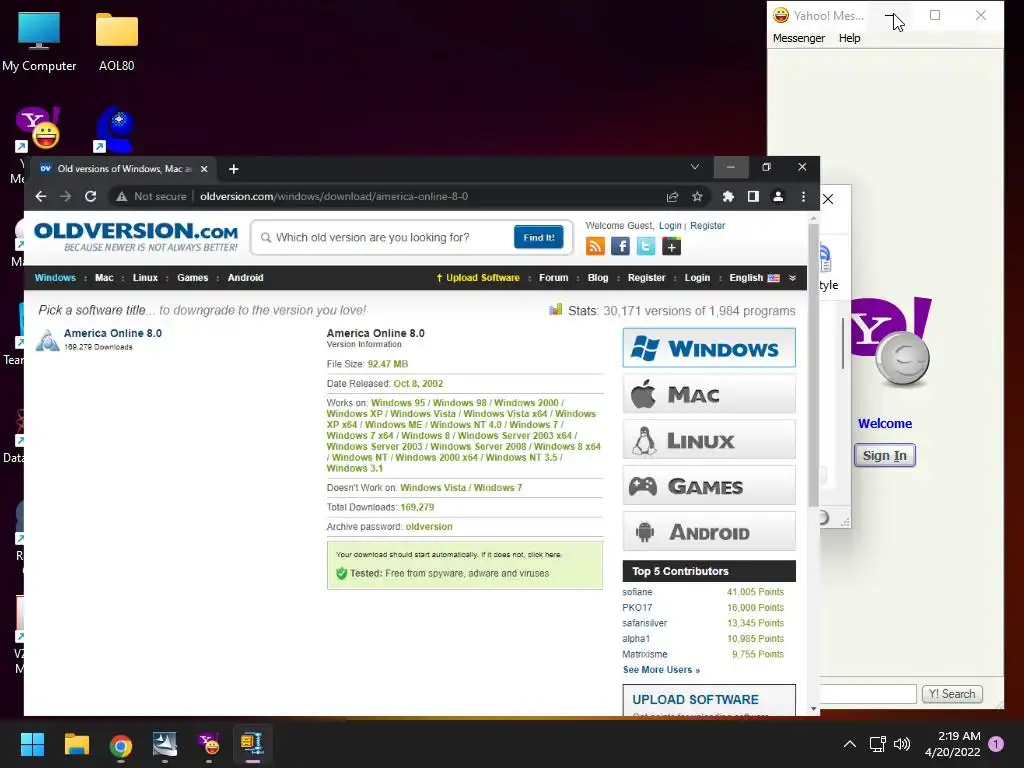Click Upload Software in nav bar
The image size is (1024, 768).
point(477,278)
